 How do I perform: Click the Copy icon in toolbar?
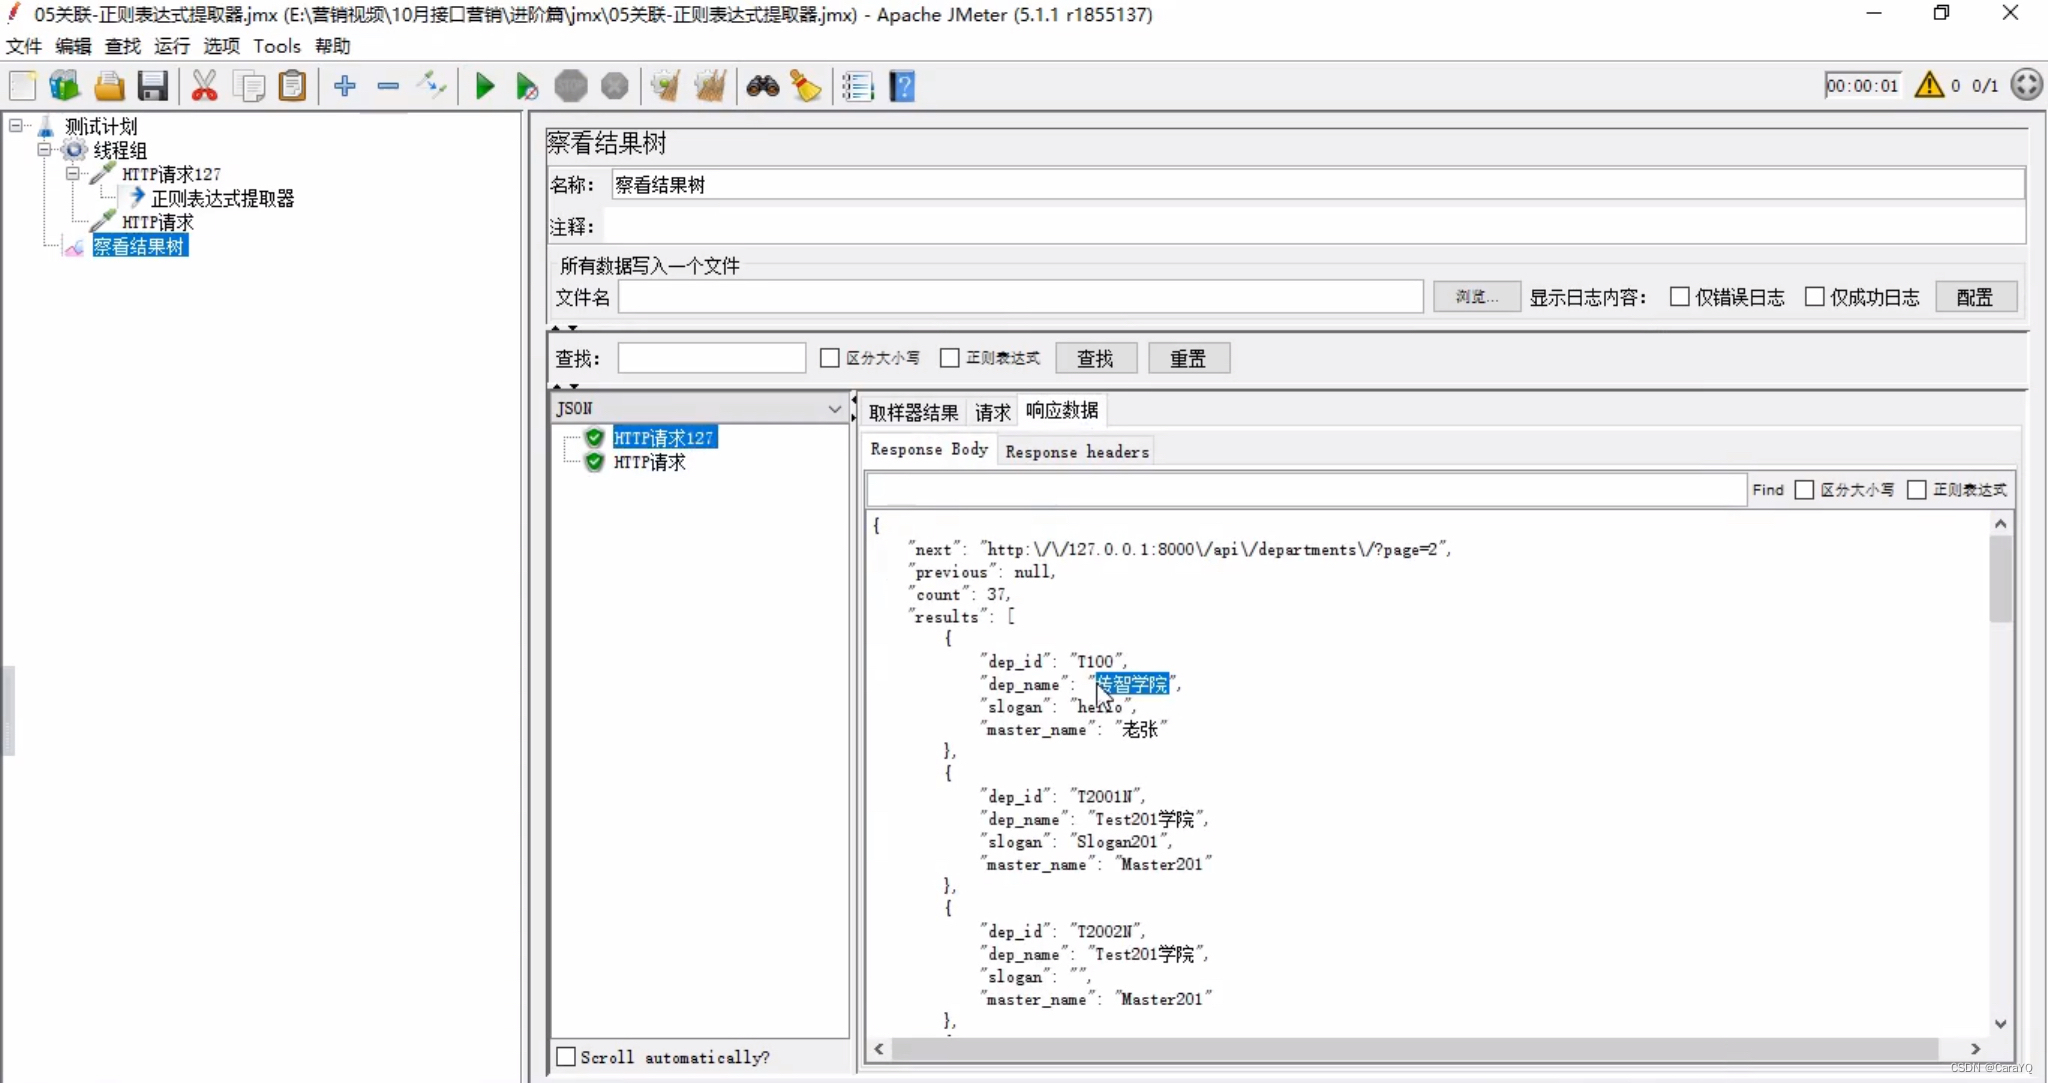coord(248,86)
